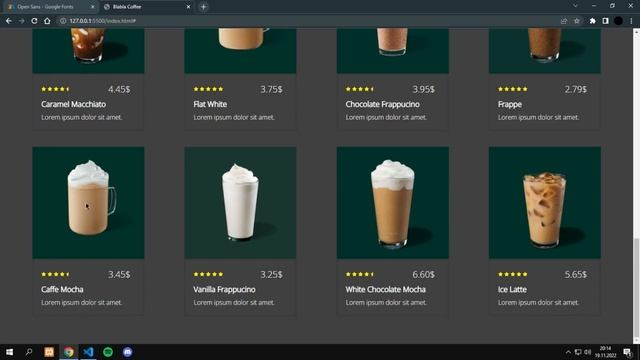This screenshot has height=360, width=640.
Task: Click the White Chocolate Mocha title
Action: coord(386,289)
